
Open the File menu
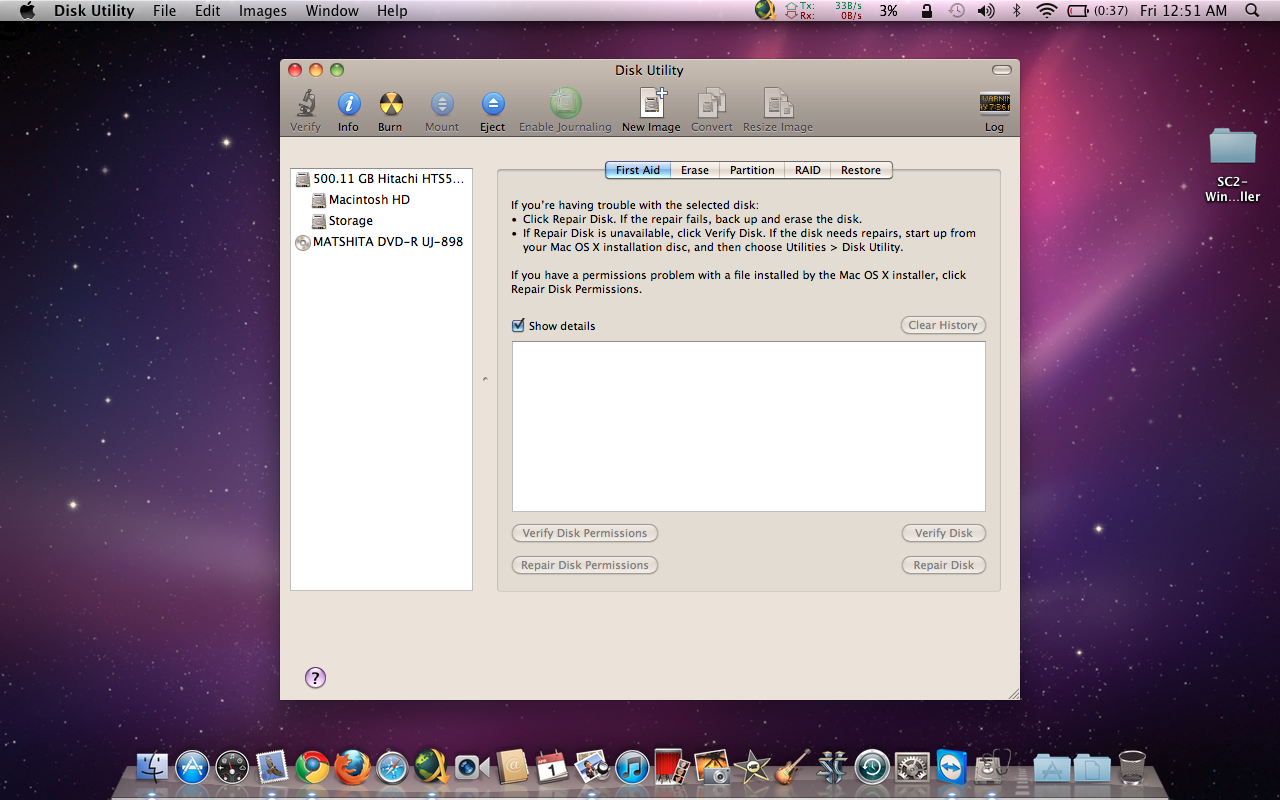pyautogui.click(x=164, y=11)
